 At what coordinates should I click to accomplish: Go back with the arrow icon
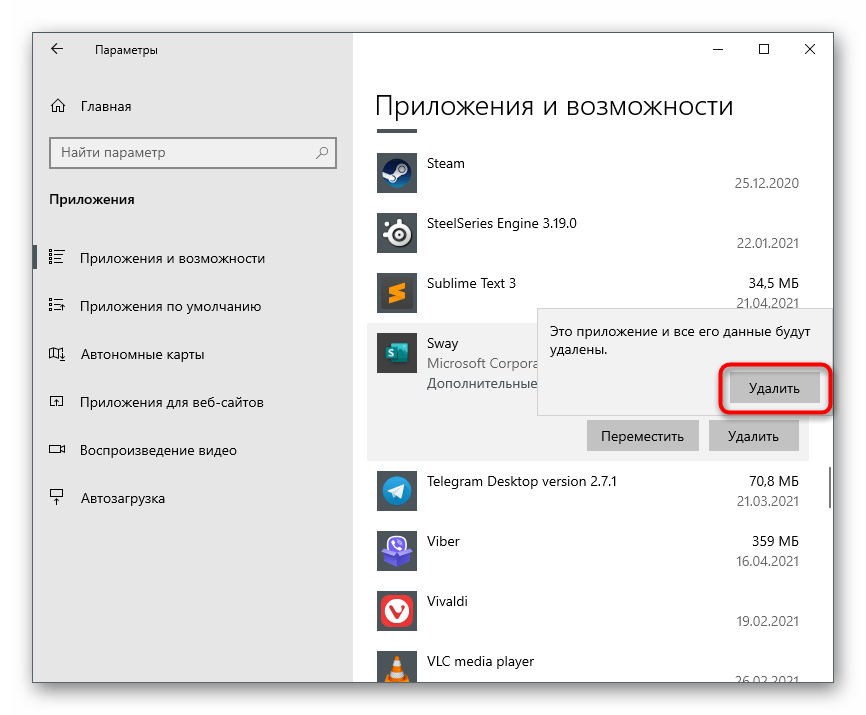tap(57, 49)
